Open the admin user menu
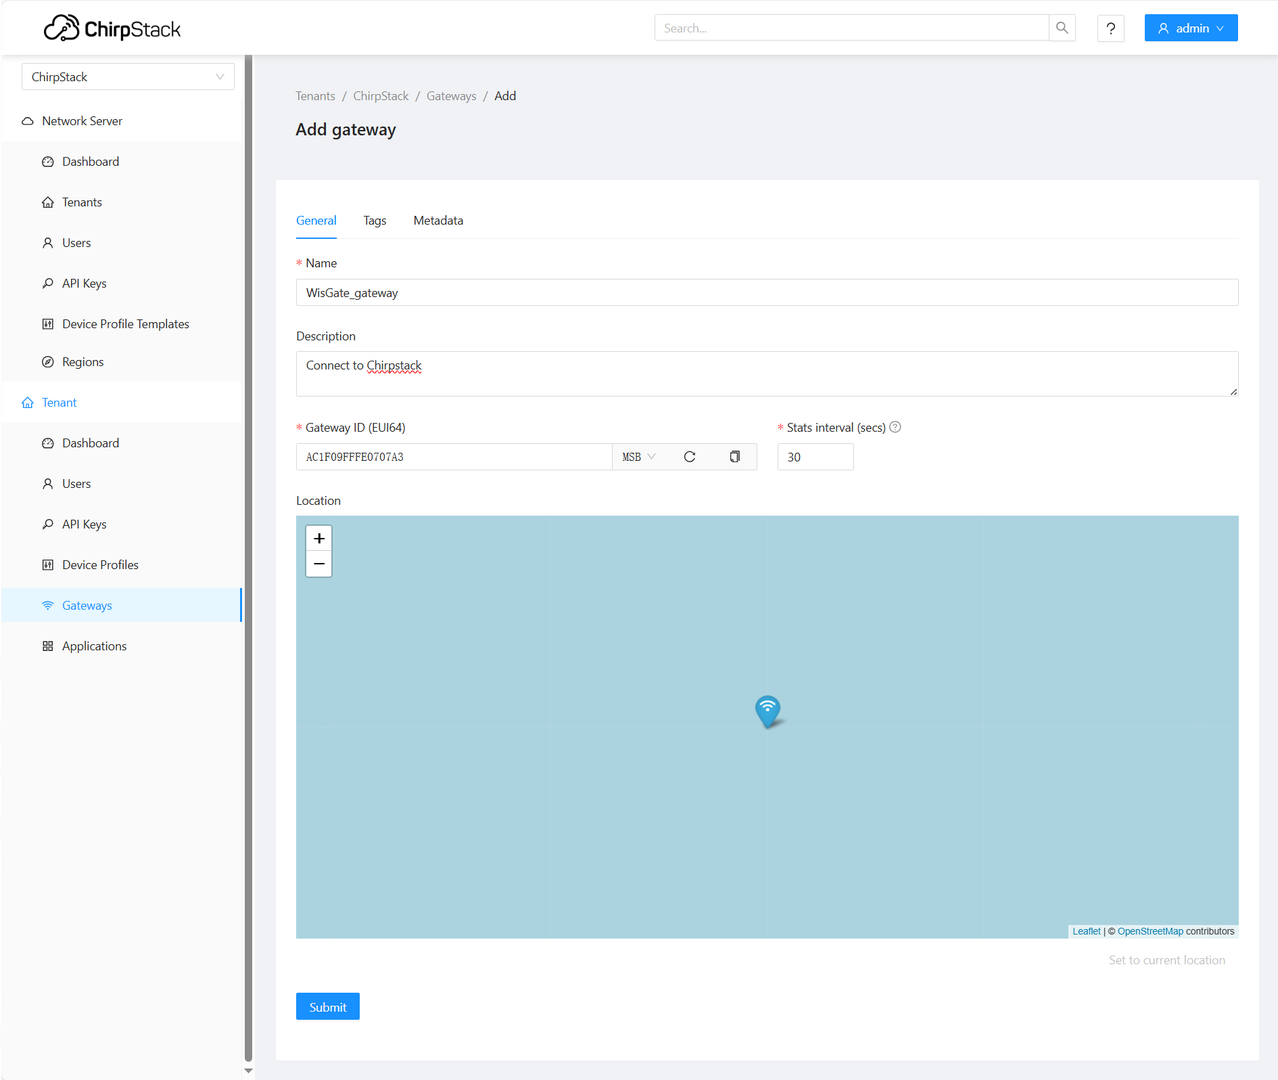 click(1191, 28)
